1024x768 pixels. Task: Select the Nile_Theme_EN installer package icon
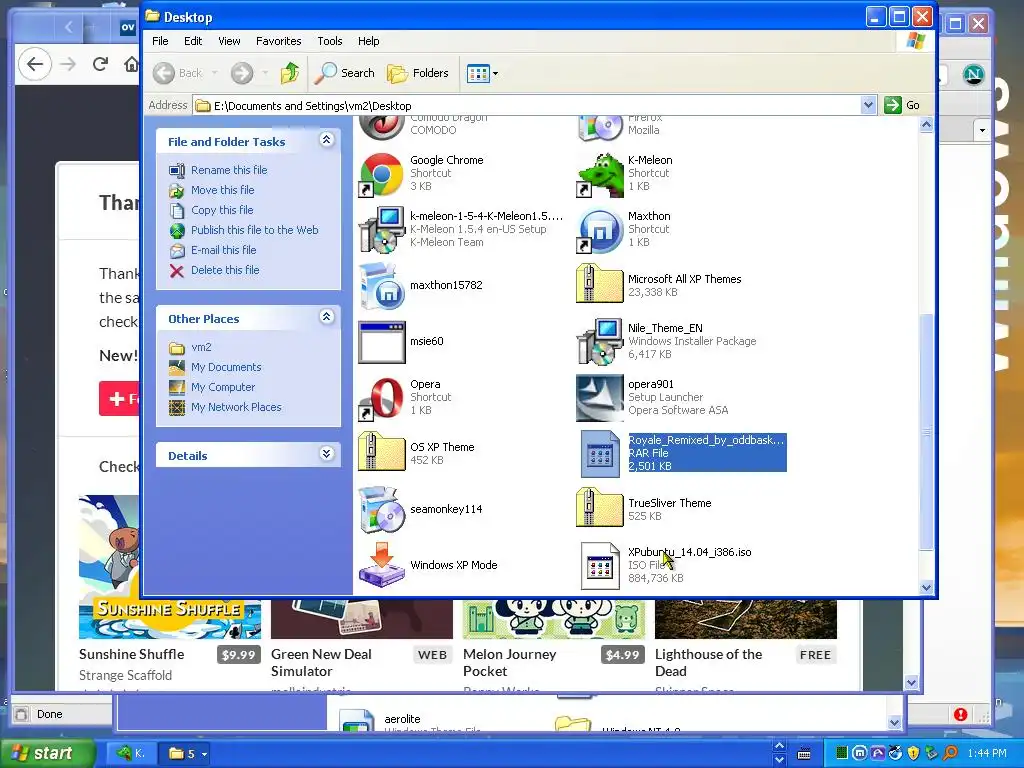pos(600,342)
